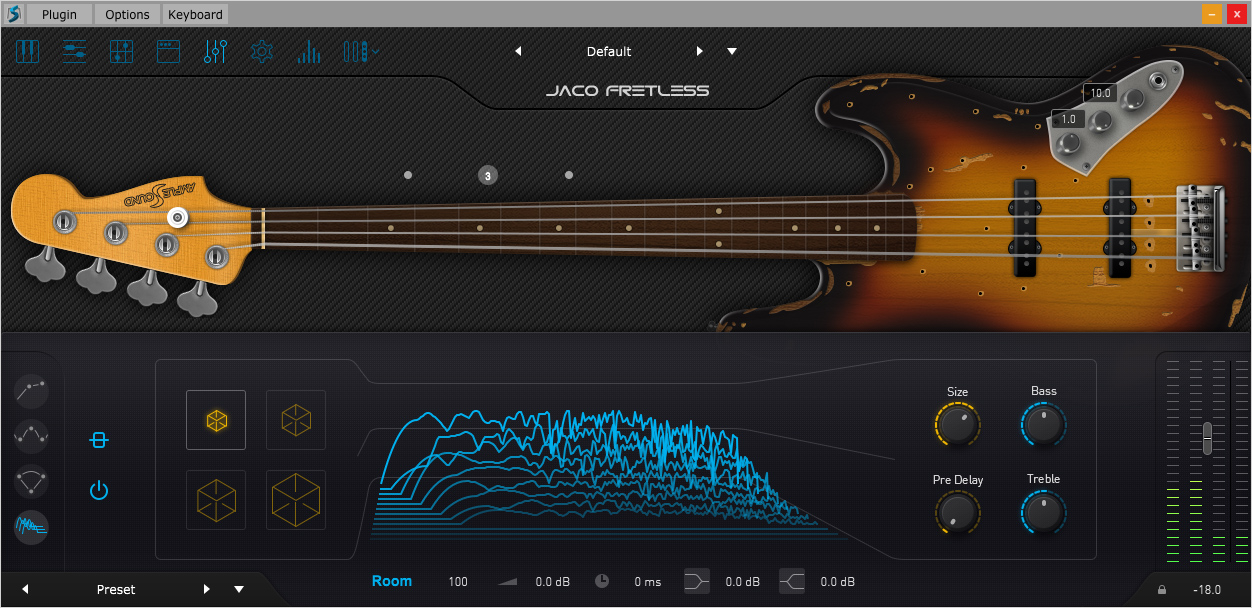Click the Bass knob in reverb panel
This screenshot has width=1252, height=608.
click(1043, 425)
